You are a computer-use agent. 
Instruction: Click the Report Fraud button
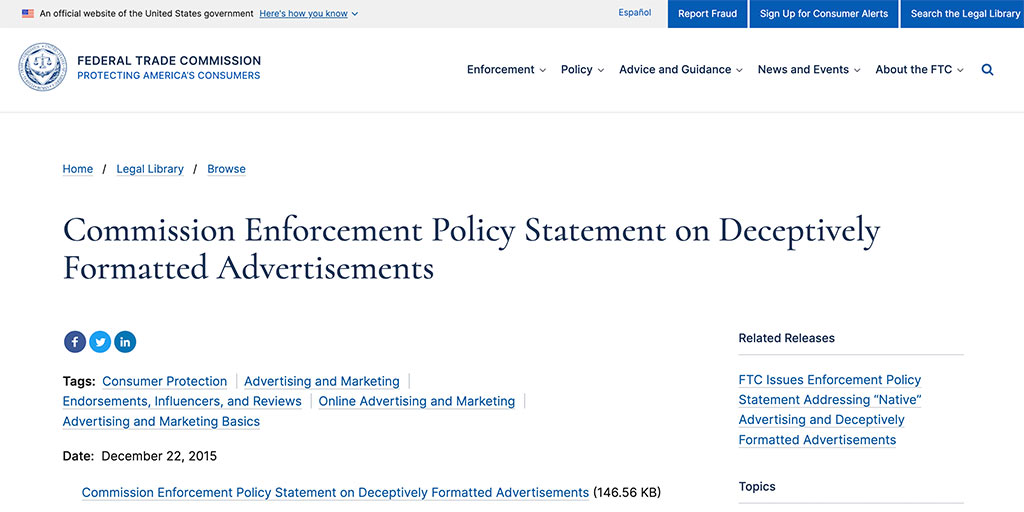[x=707, y=14]
